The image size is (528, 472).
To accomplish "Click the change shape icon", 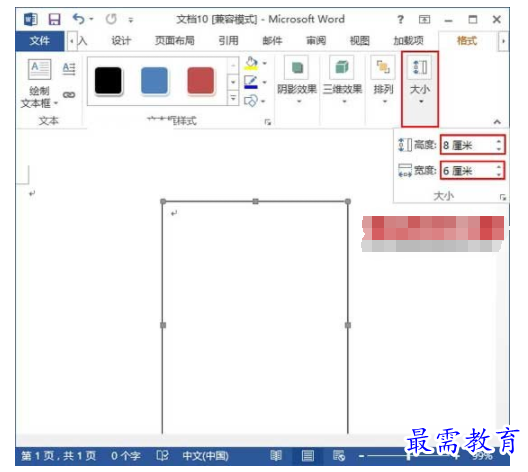I will [251, 100].
